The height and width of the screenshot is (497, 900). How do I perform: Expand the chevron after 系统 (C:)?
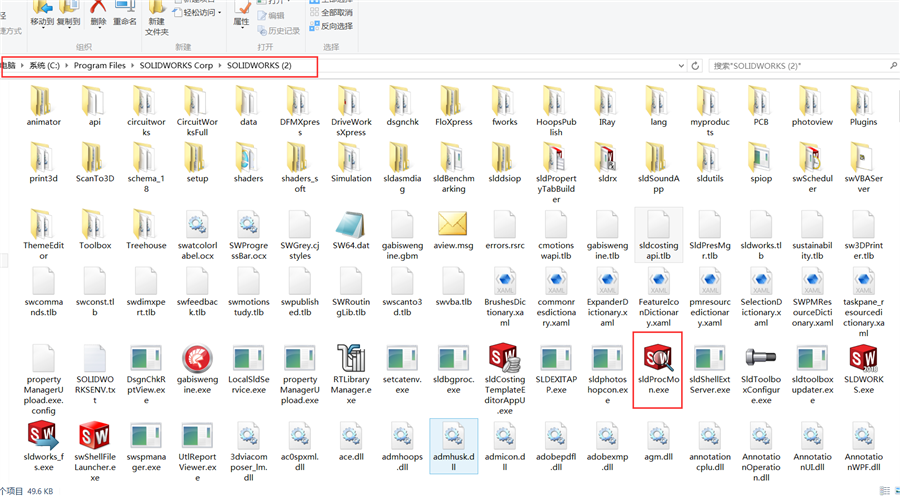pyautogui.click(x=67, y=65)
